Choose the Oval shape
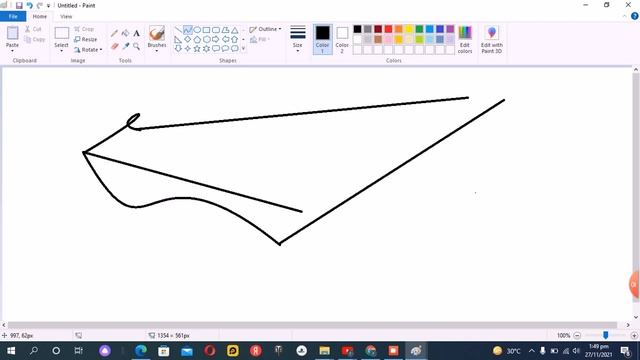The image size is (640, 360). pos(197,30)
